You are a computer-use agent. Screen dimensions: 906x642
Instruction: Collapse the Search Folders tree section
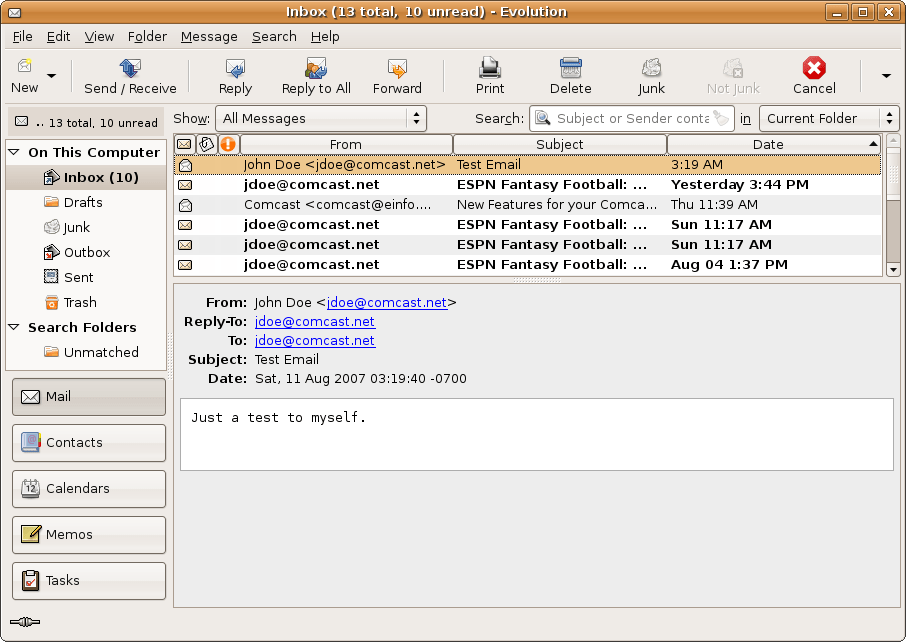point(12,327)
